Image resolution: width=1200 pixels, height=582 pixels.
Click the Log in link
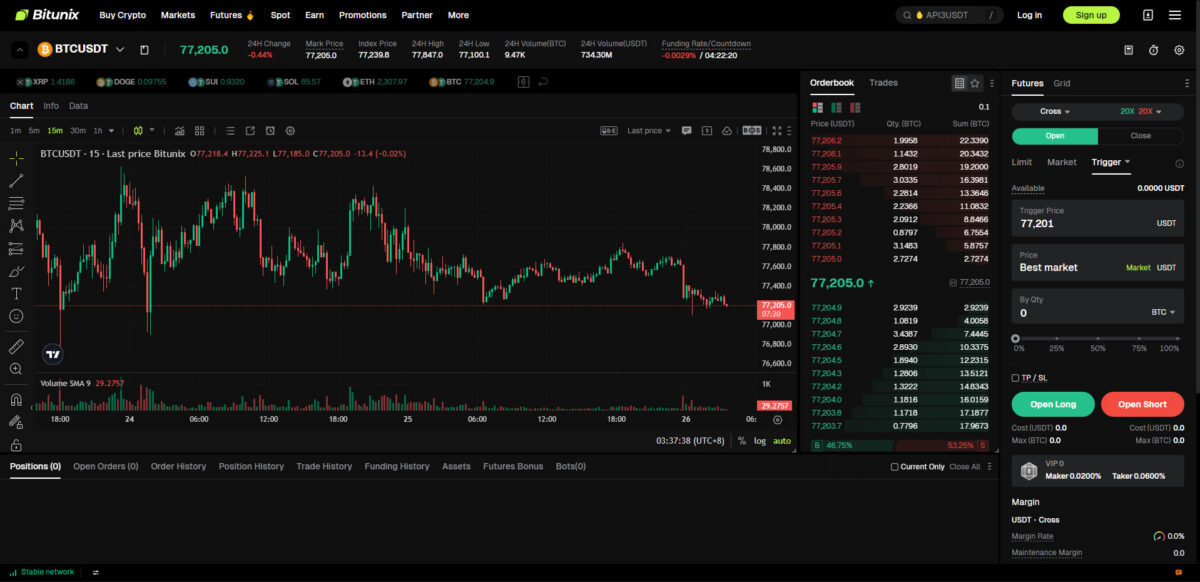coord(1029,15)
